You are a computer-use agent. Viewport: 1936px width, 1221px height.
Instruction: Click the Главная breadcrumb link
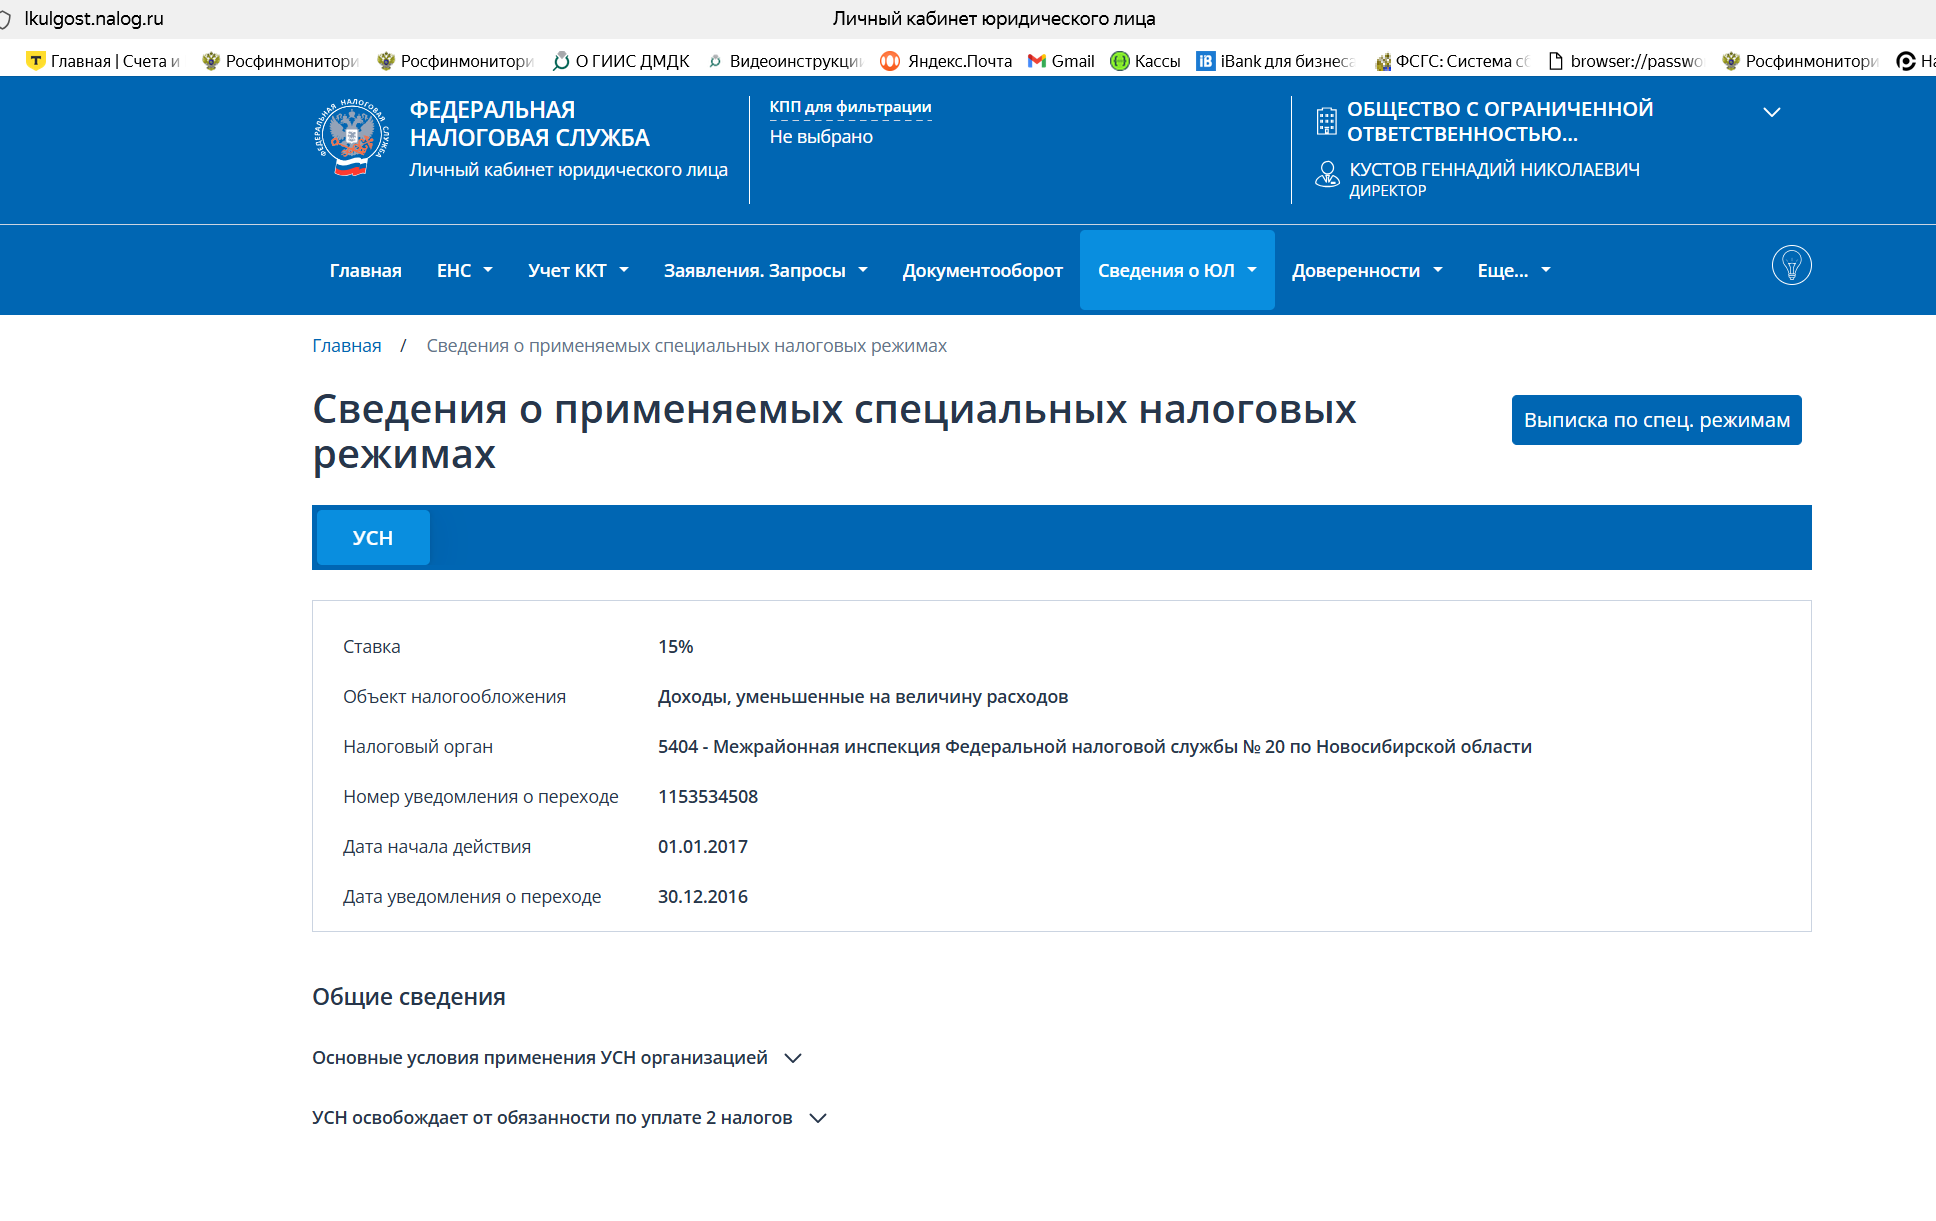[x=346, y=346]
